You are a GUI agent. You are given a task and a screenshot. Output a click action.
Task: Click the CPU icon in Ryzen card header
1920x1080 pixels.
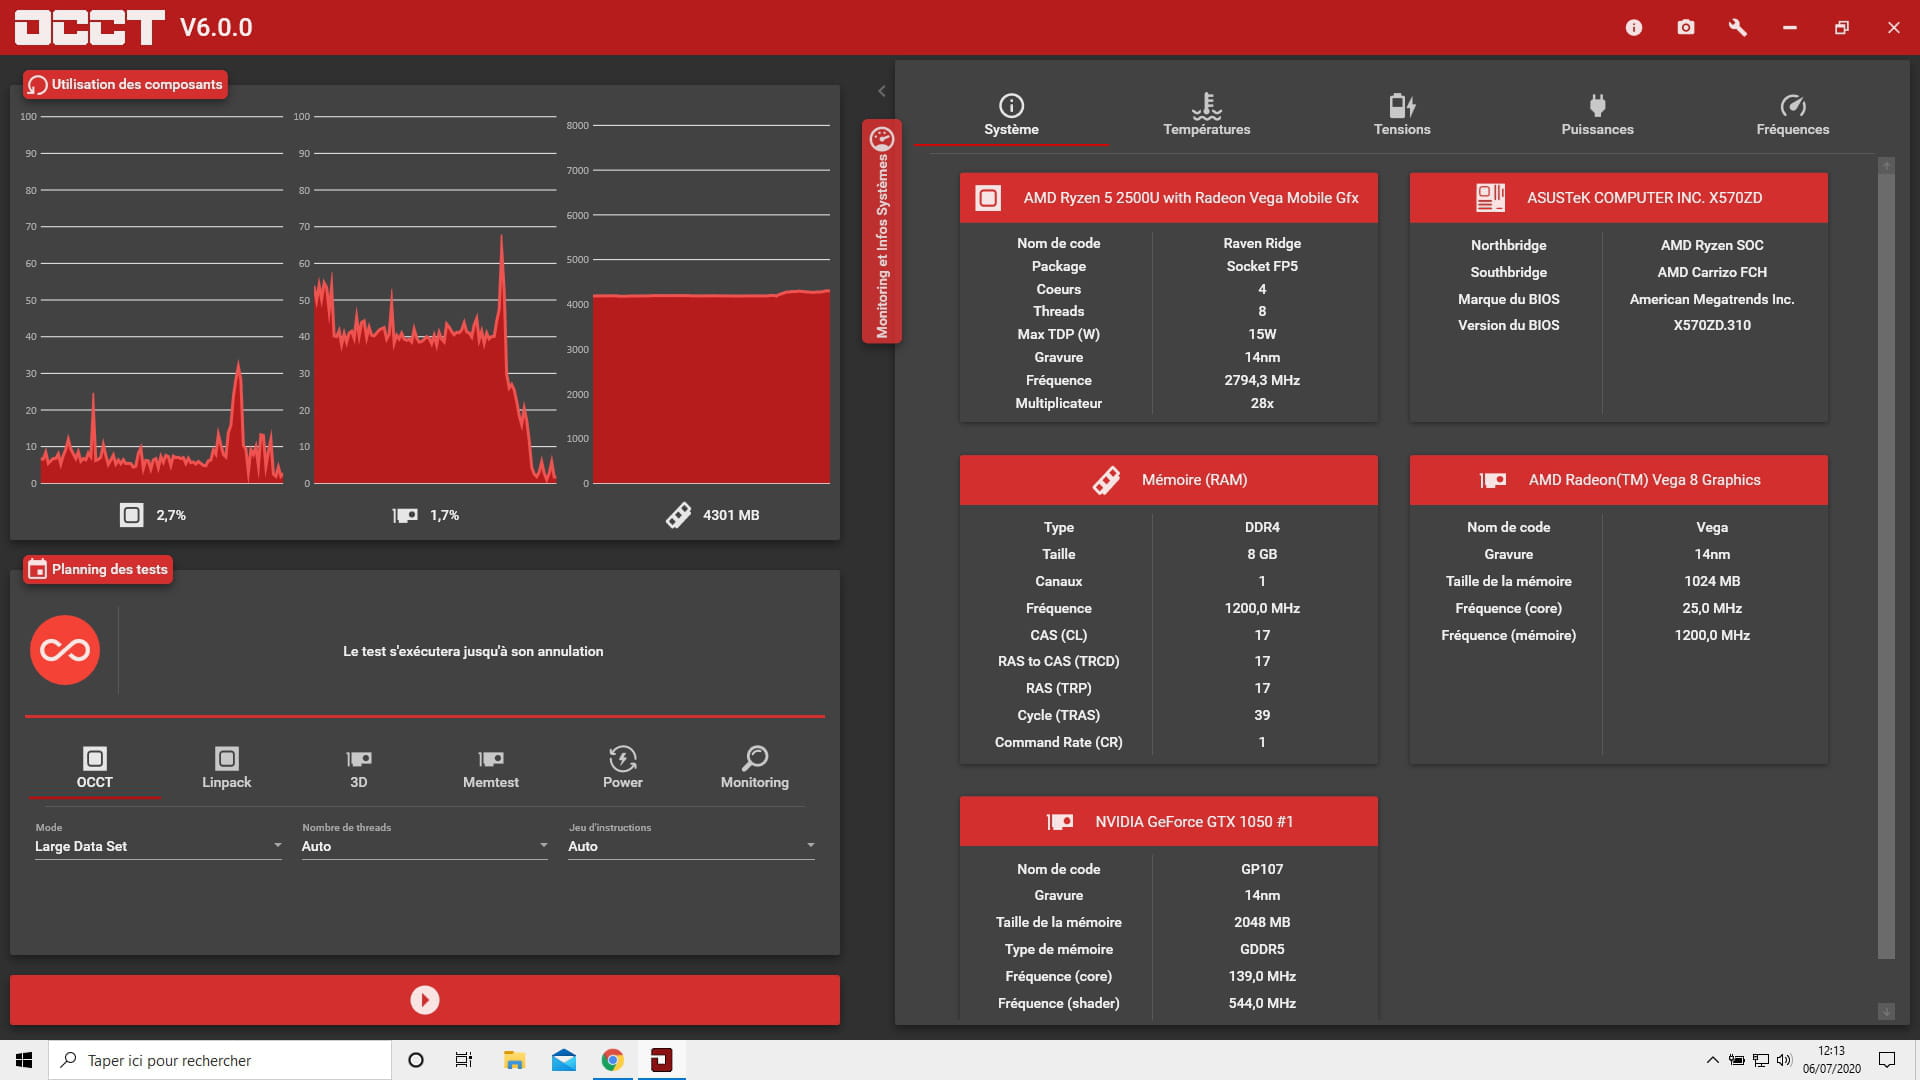pos(988,198)
